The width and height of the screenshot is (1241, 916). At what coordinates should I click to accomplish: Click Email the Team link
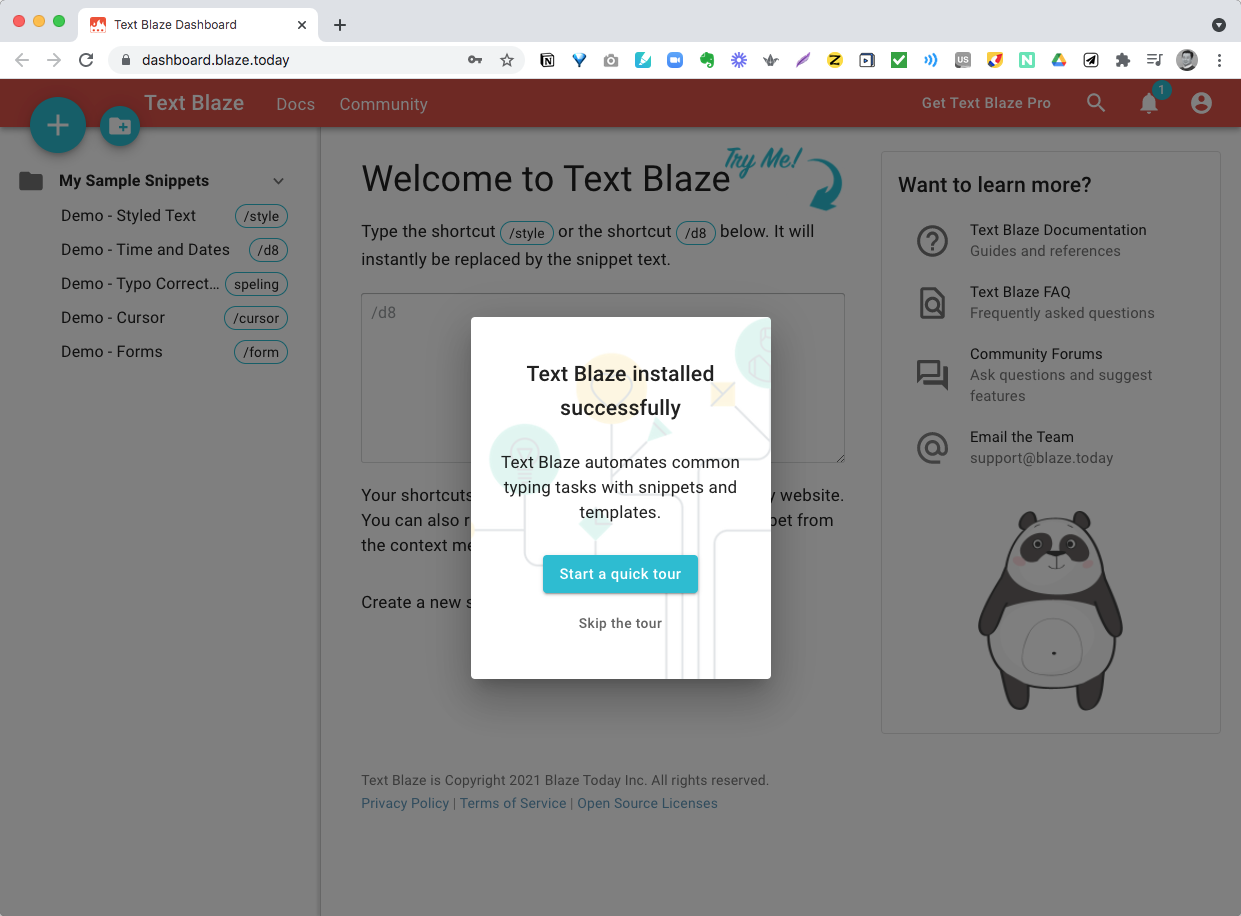tap(1022, 437)
